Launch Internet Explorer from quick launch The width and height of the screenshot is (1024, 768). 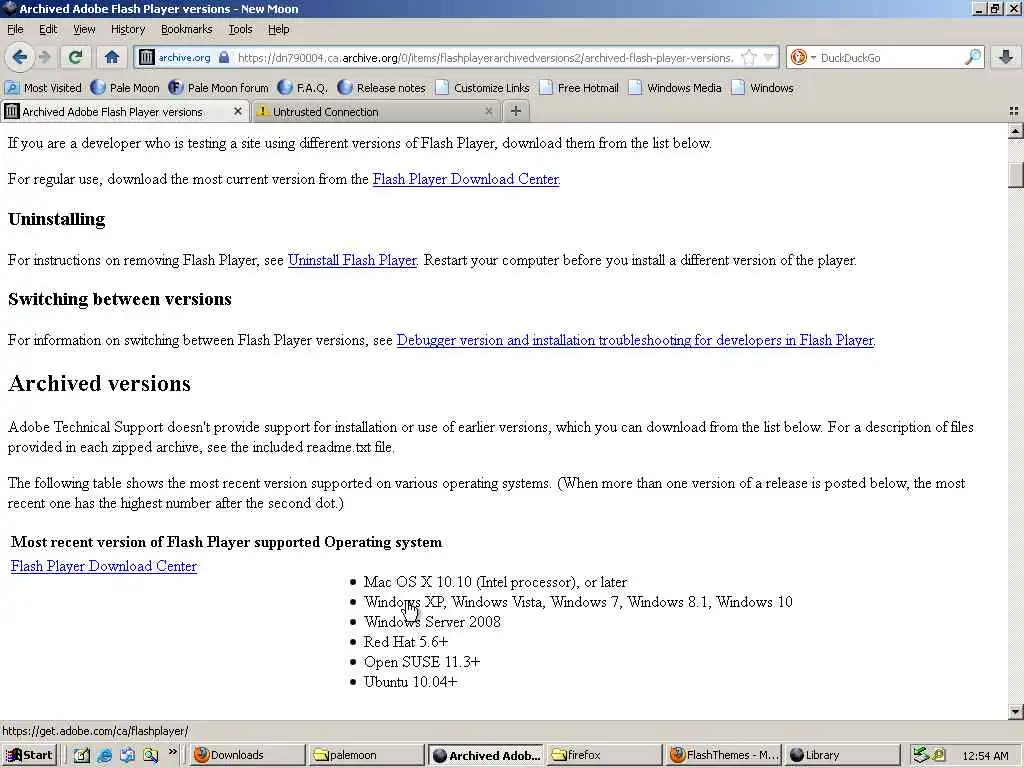pyautogui.click(x=104, y=755)
